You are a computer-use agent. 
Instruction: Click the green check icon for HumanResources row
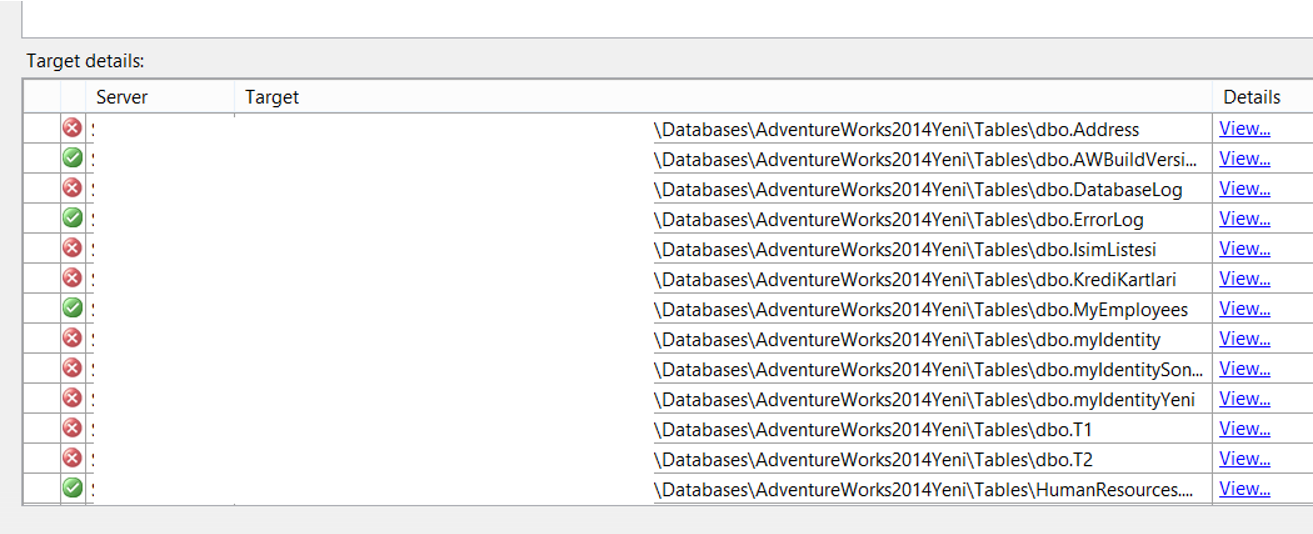(72, 488)
